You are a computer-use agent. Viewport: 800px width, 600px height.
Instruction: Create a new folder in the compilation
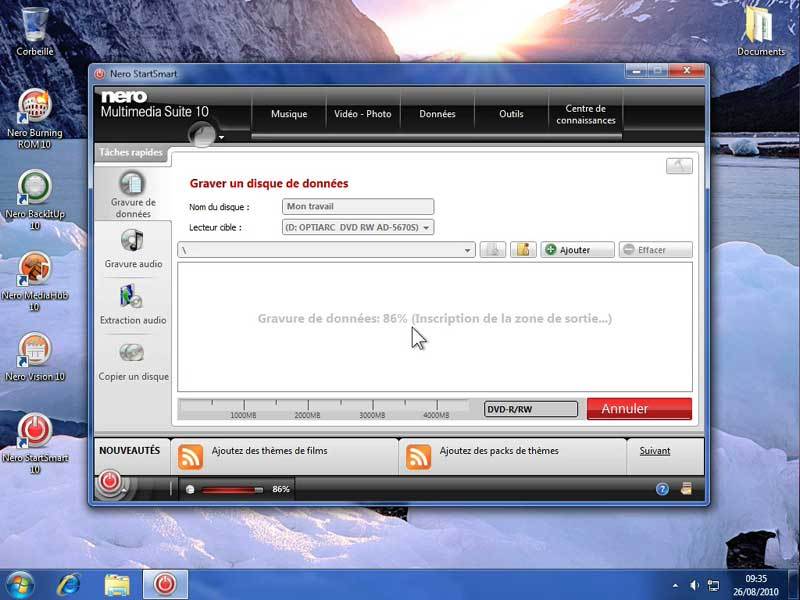[x=523, y=249]
